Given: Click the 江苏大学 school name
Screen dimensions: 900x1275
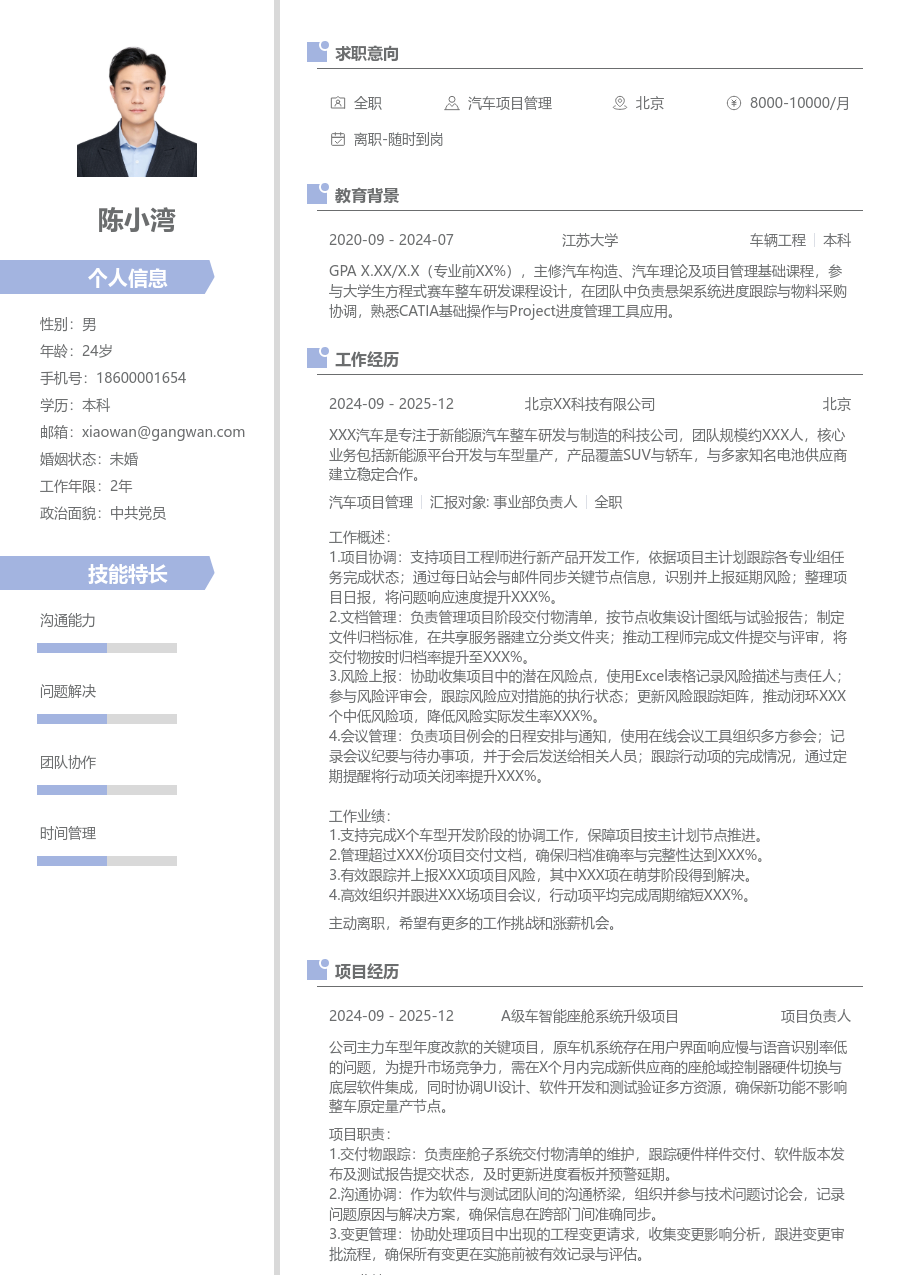Looking at the screenshot, I should point(590,240).
